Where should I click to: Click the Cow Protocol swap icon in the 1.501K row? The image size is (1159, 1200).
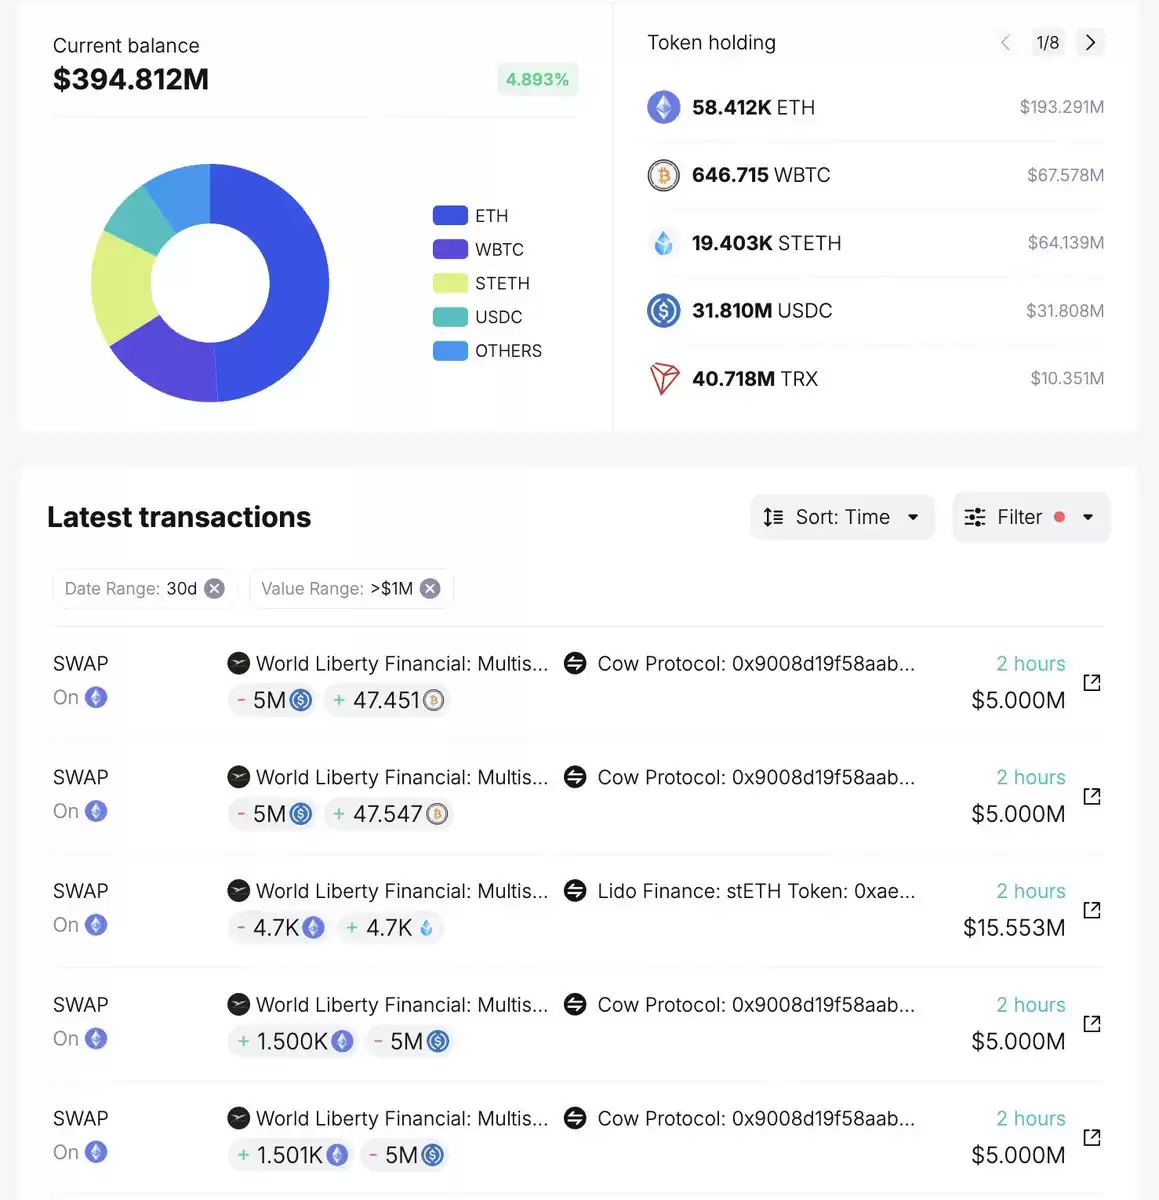[x=575, y=1118]
